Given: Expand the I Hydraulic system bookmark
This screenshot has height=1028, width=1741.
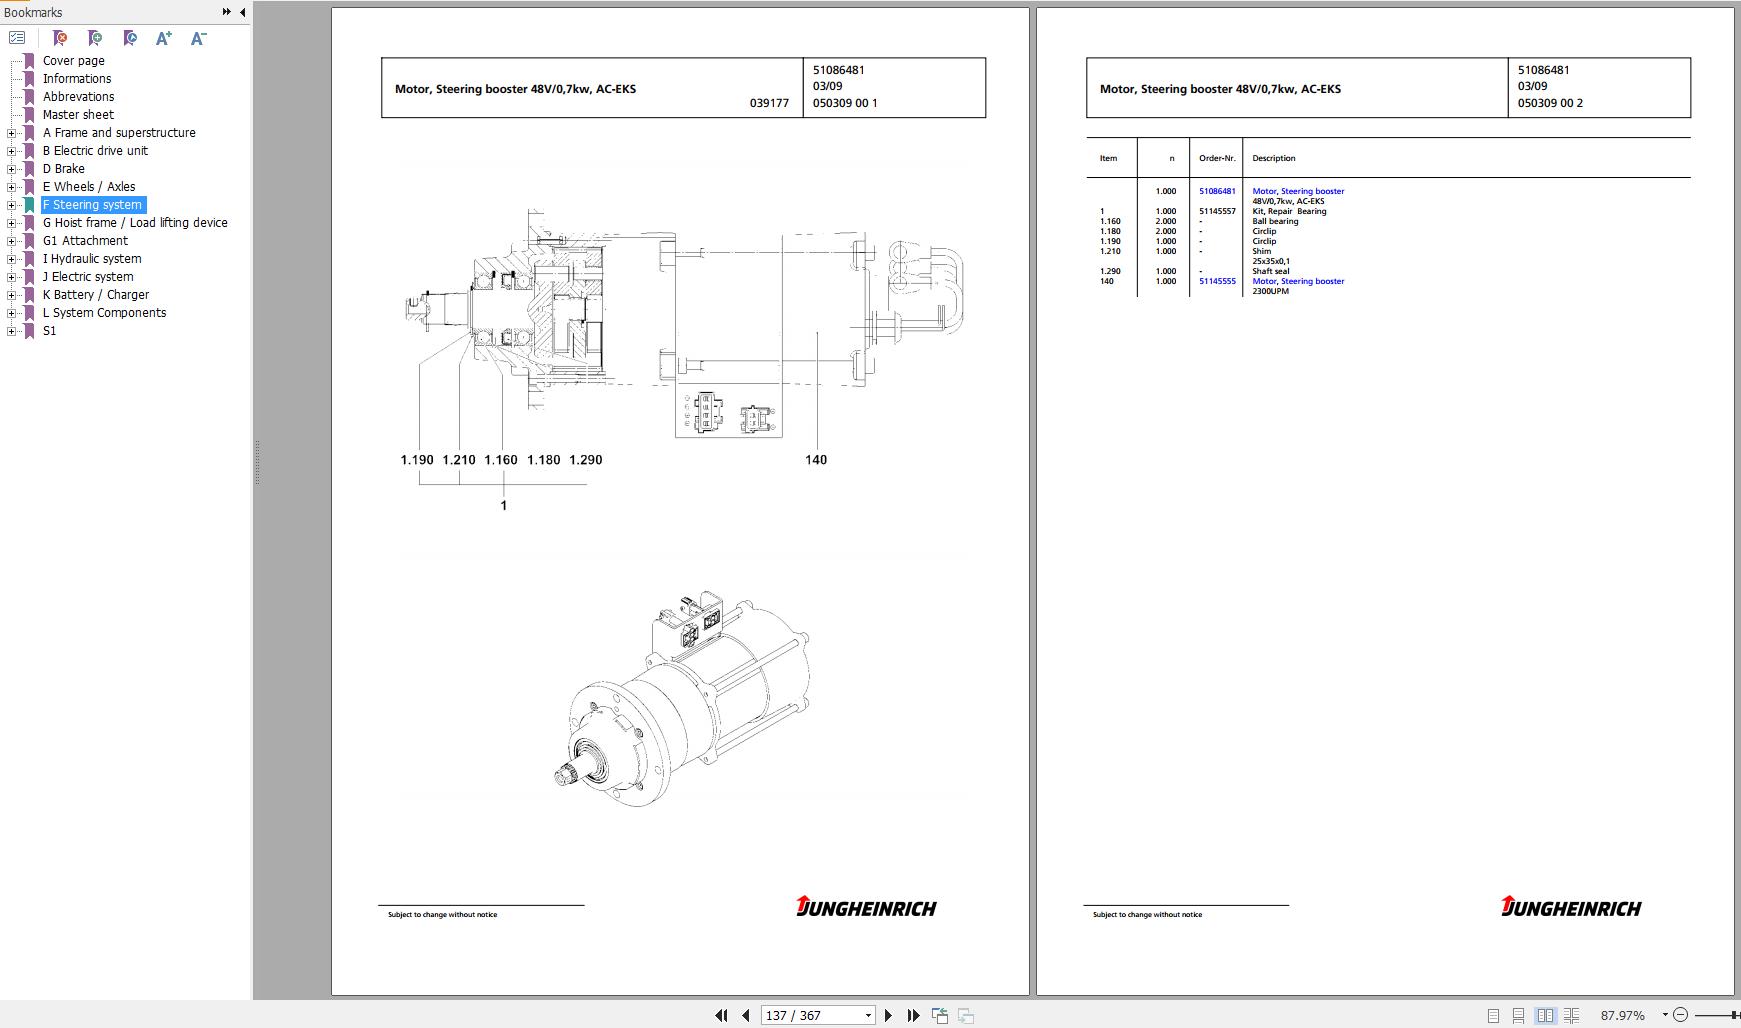Looking at the screenshot, I should click(12, 259).
